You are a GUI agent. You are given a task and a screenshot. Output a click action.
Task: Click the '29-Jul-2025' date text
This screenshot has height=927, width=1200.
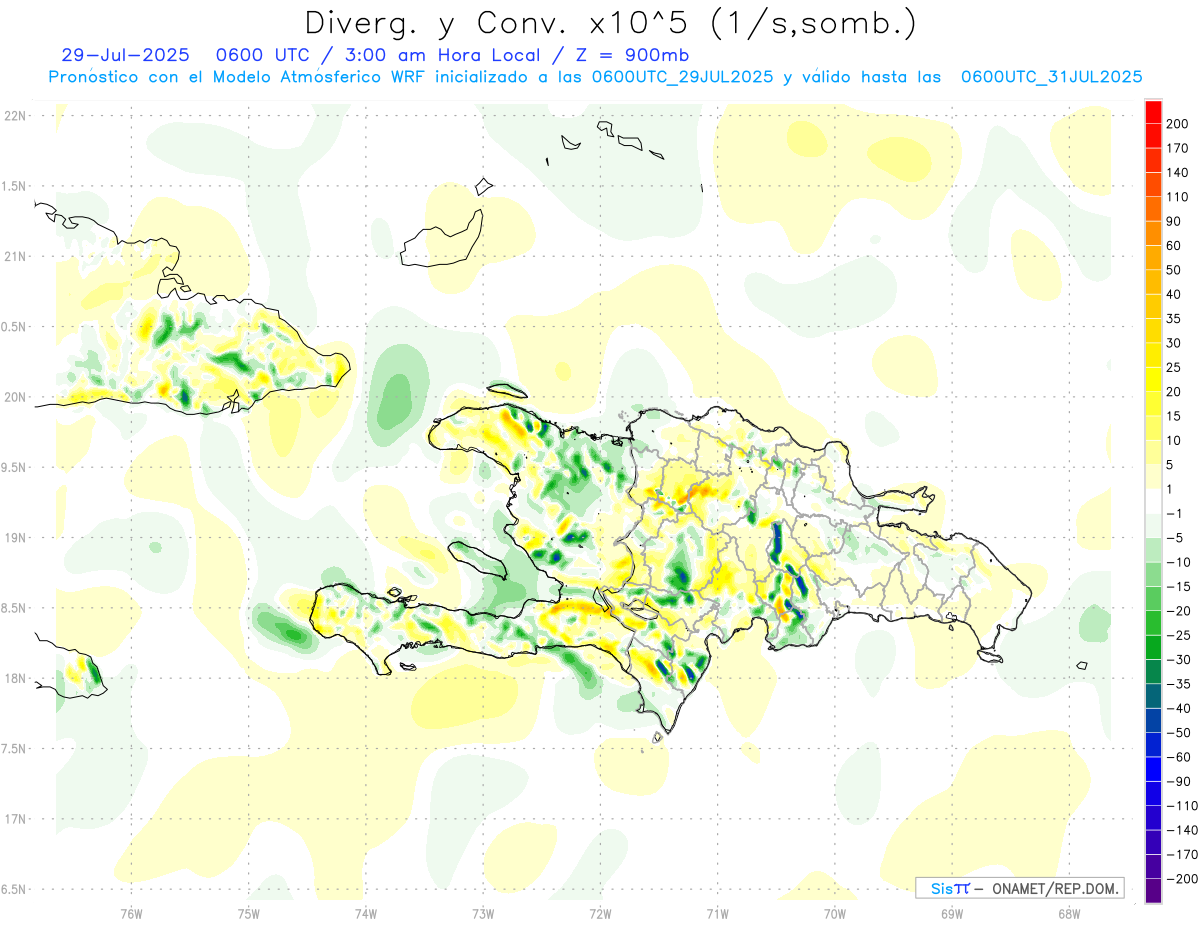(125, 55)
